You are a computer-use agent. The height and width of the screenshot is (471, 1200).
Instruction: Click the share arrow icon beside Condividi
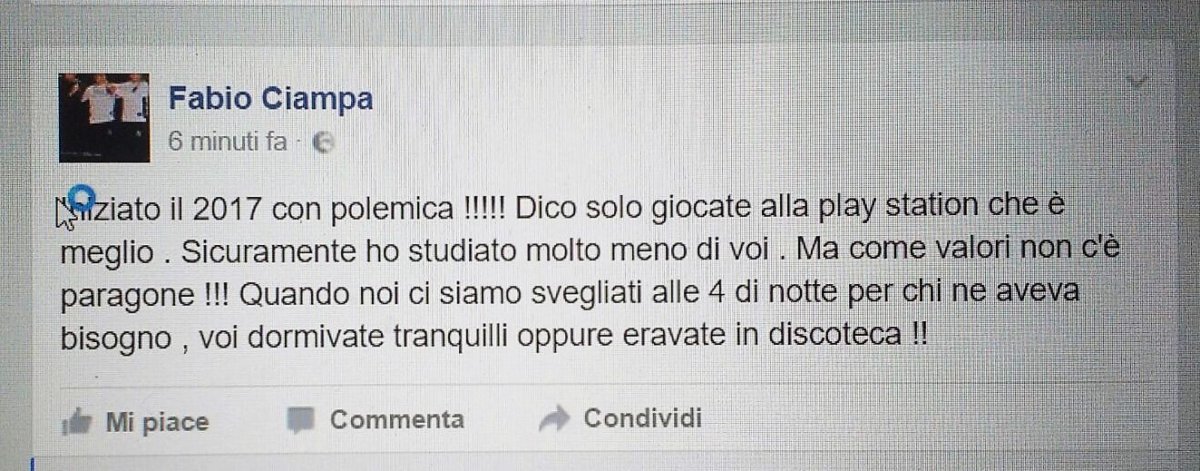click(x=554, y=418)
